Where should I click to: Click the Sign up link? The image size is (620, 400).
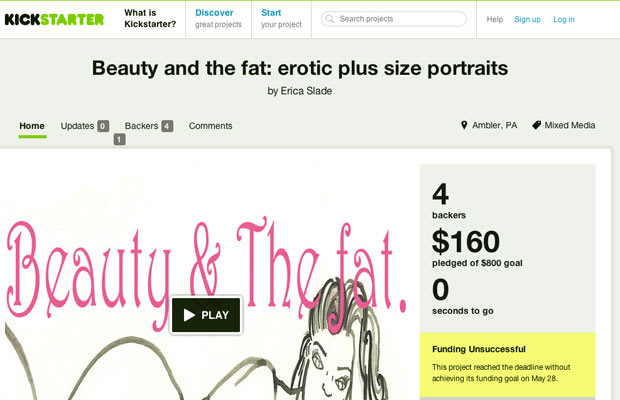click(527, 19)
